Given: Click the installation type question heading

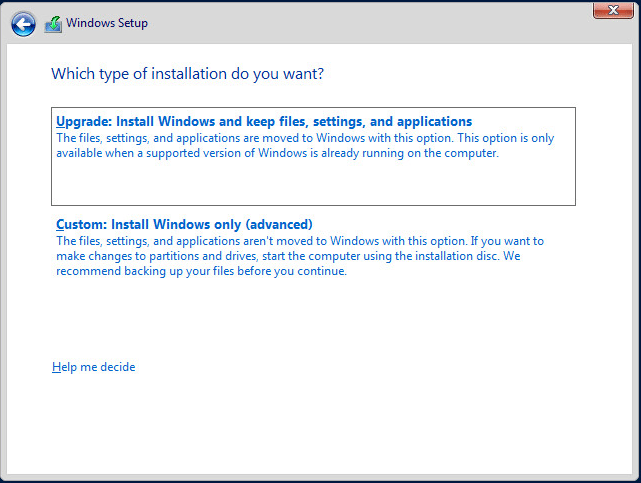Looking at the screenshot, I should pyautogui.click(x=187, y=74).
